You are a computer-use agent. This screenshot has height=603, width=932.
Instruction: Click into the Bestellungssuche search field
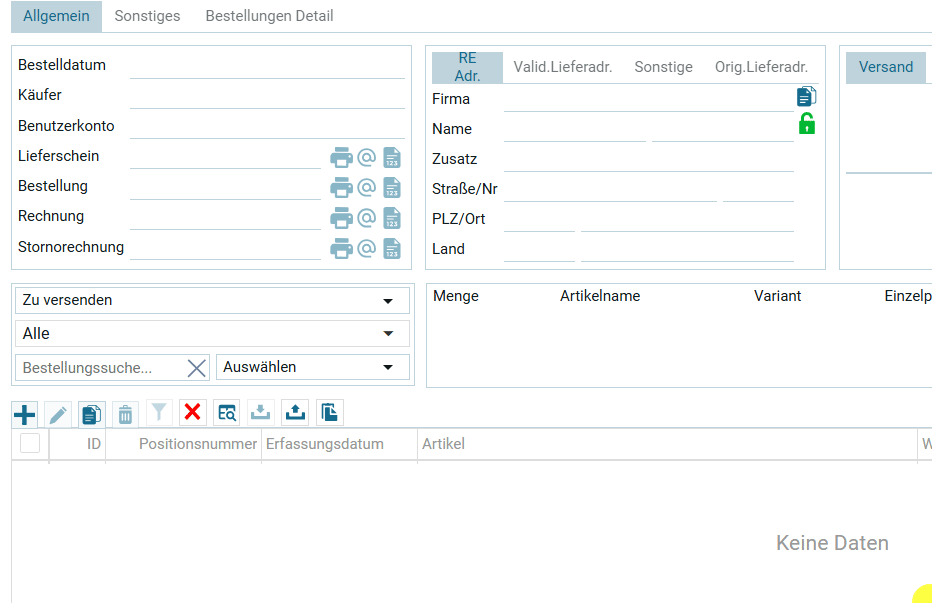[x=100, y=368]
